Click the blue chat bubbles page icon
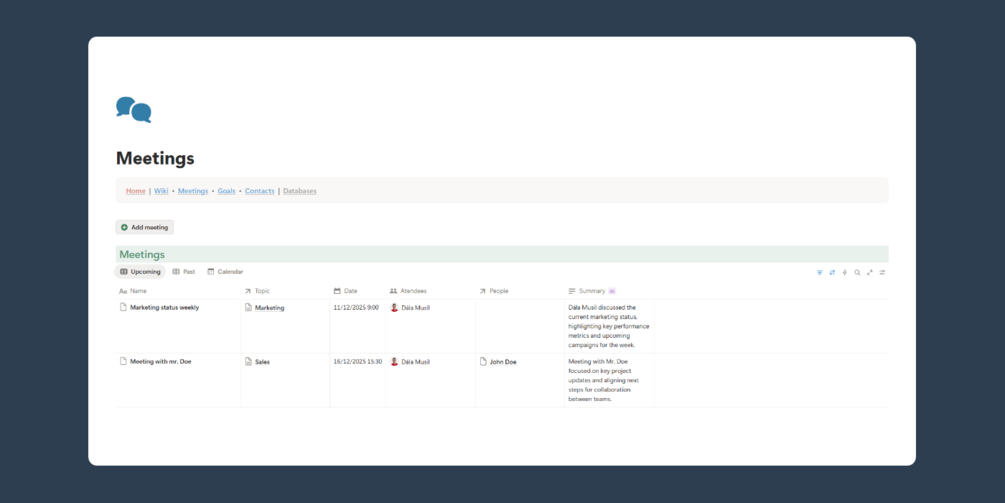Screen dimensions: 1005x503 coord(133,110)
